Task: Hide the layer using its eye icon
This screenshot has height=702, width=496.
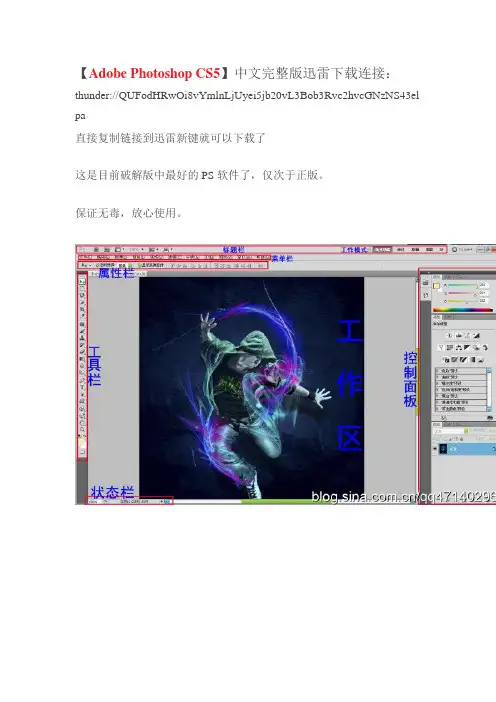Action: (435, 448)
